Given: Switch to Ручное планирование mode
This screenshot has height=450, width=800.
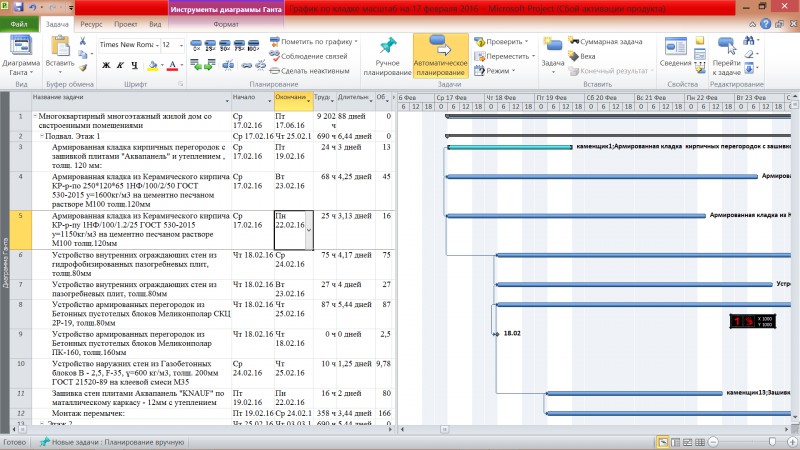Looking at the screenshot, I should click(387, 56).
